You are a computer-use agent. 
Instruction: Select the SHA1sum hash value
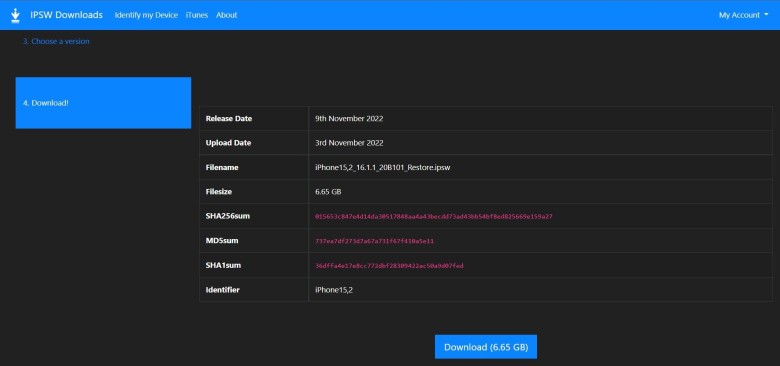click(x=389, y=266)
